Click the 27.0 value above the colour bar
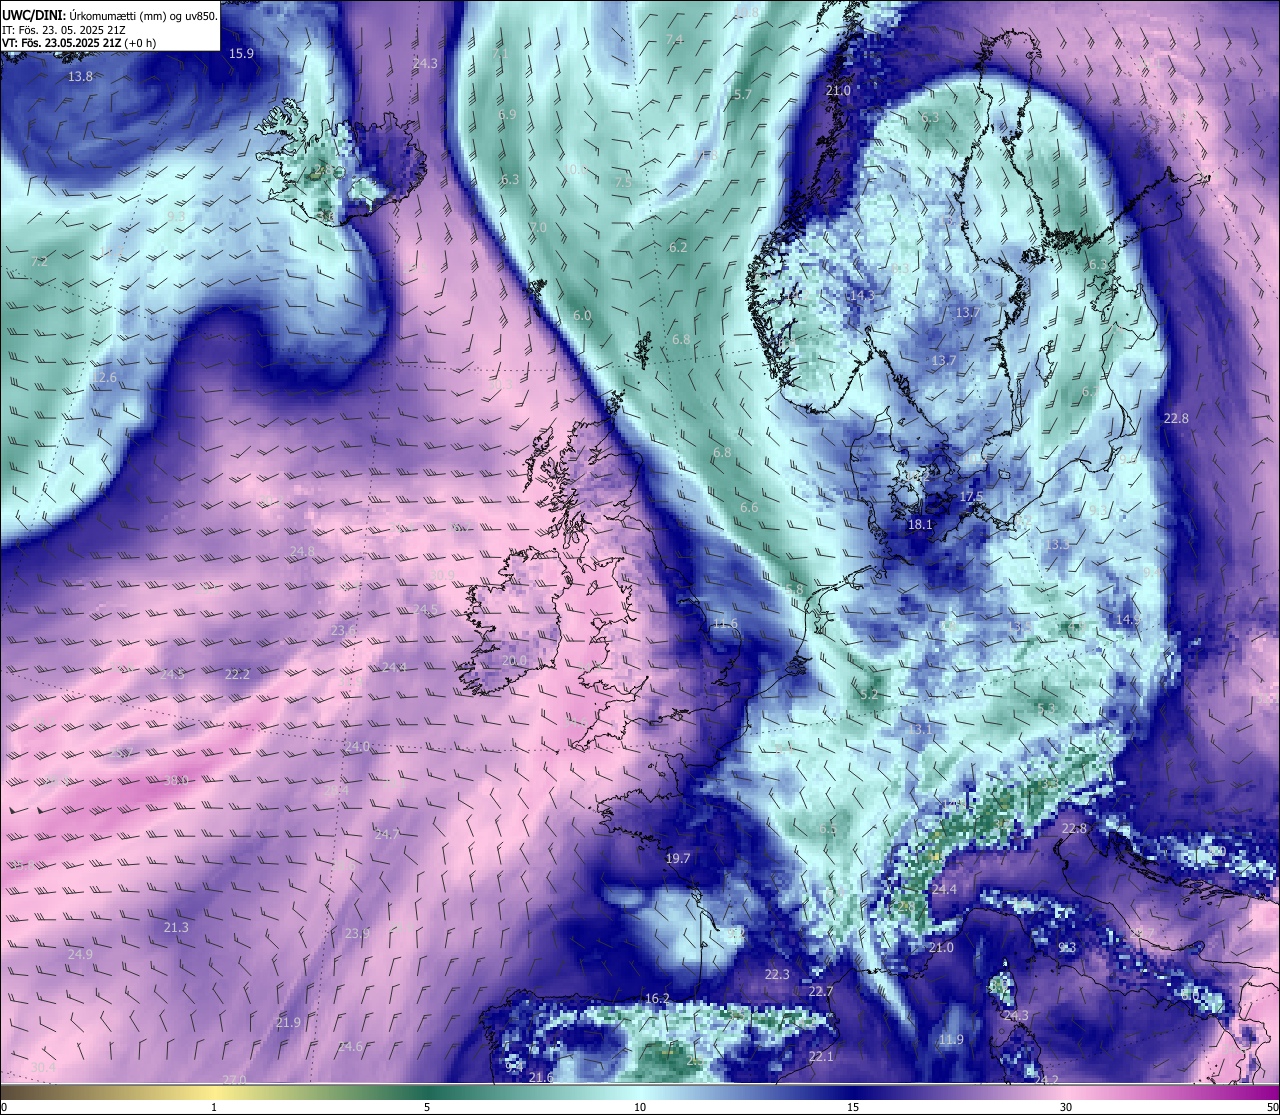 (x=233, y=1080)
